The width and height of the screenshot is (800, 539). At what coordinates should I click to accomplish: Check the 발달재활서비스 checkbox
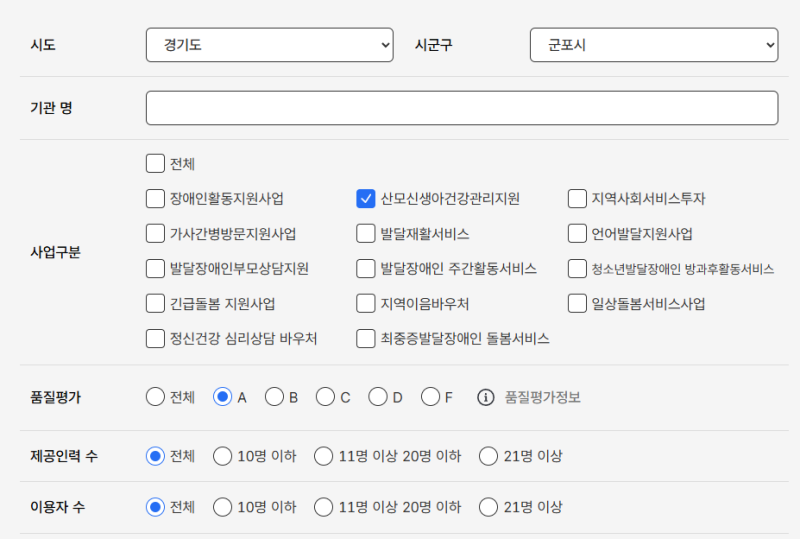tap(366, 234)
